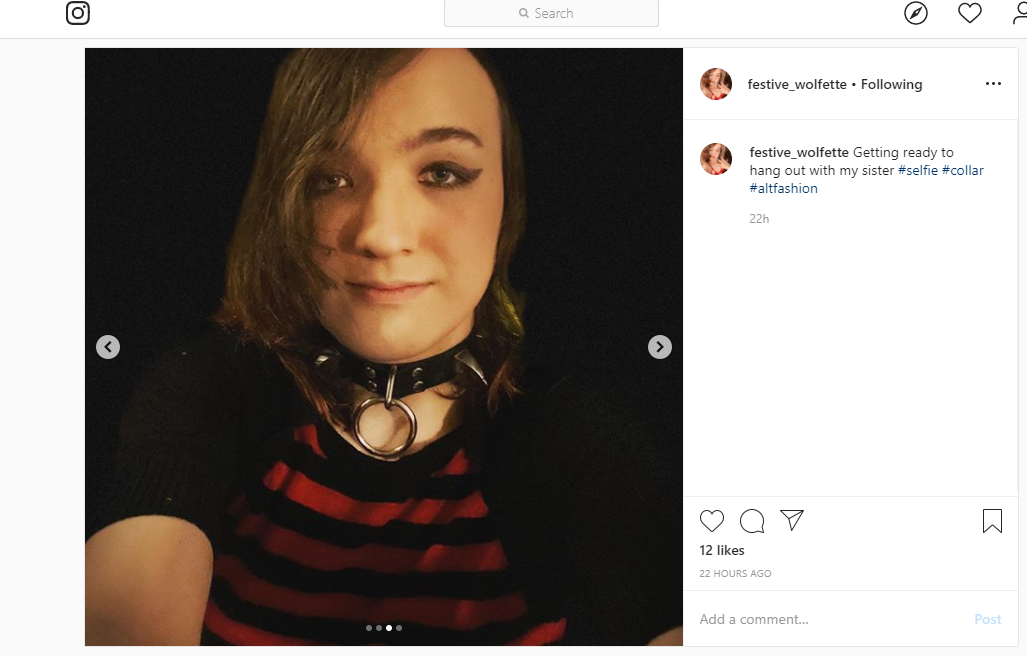Open festive_wolfette profile from post header

tap(797, 84)
